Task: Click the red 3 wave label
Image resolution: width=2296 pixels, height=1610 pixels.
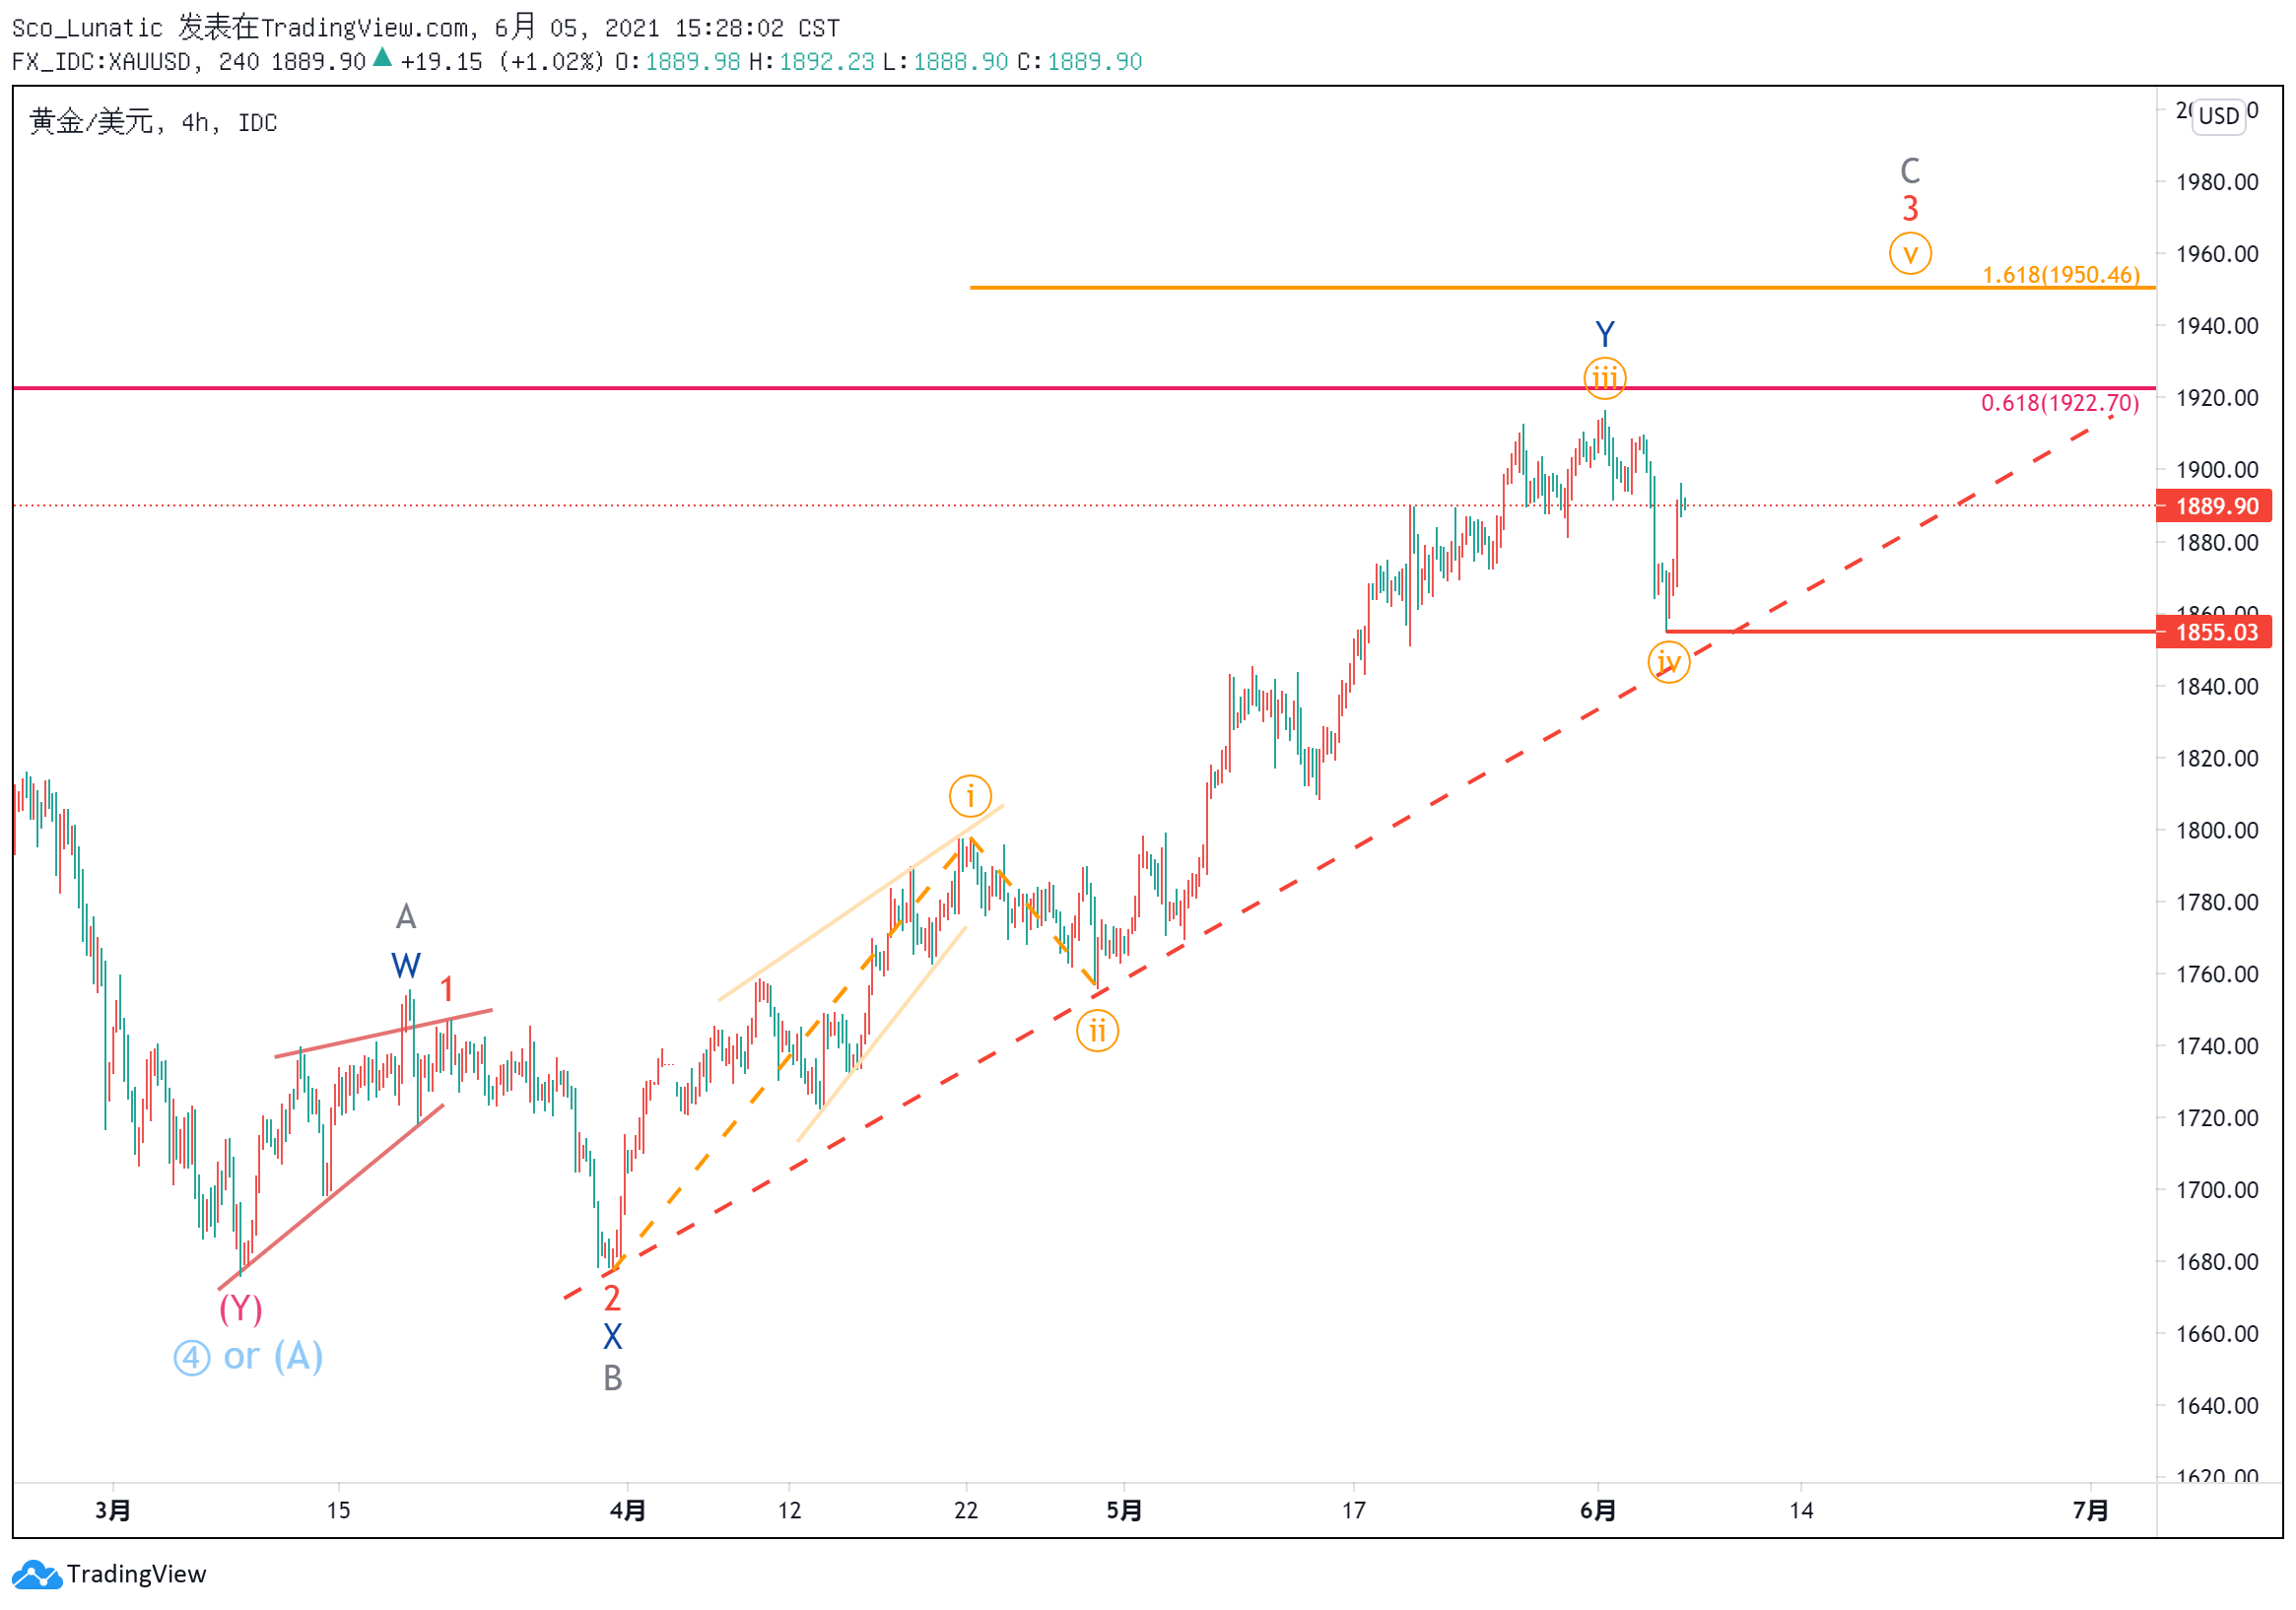Action: (1910, 209)
